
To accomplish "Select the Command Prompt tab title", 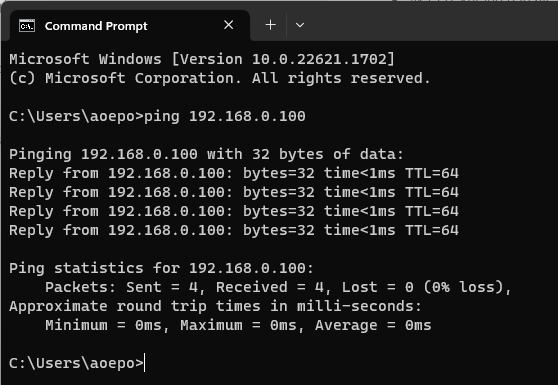I will click(96, 26).
